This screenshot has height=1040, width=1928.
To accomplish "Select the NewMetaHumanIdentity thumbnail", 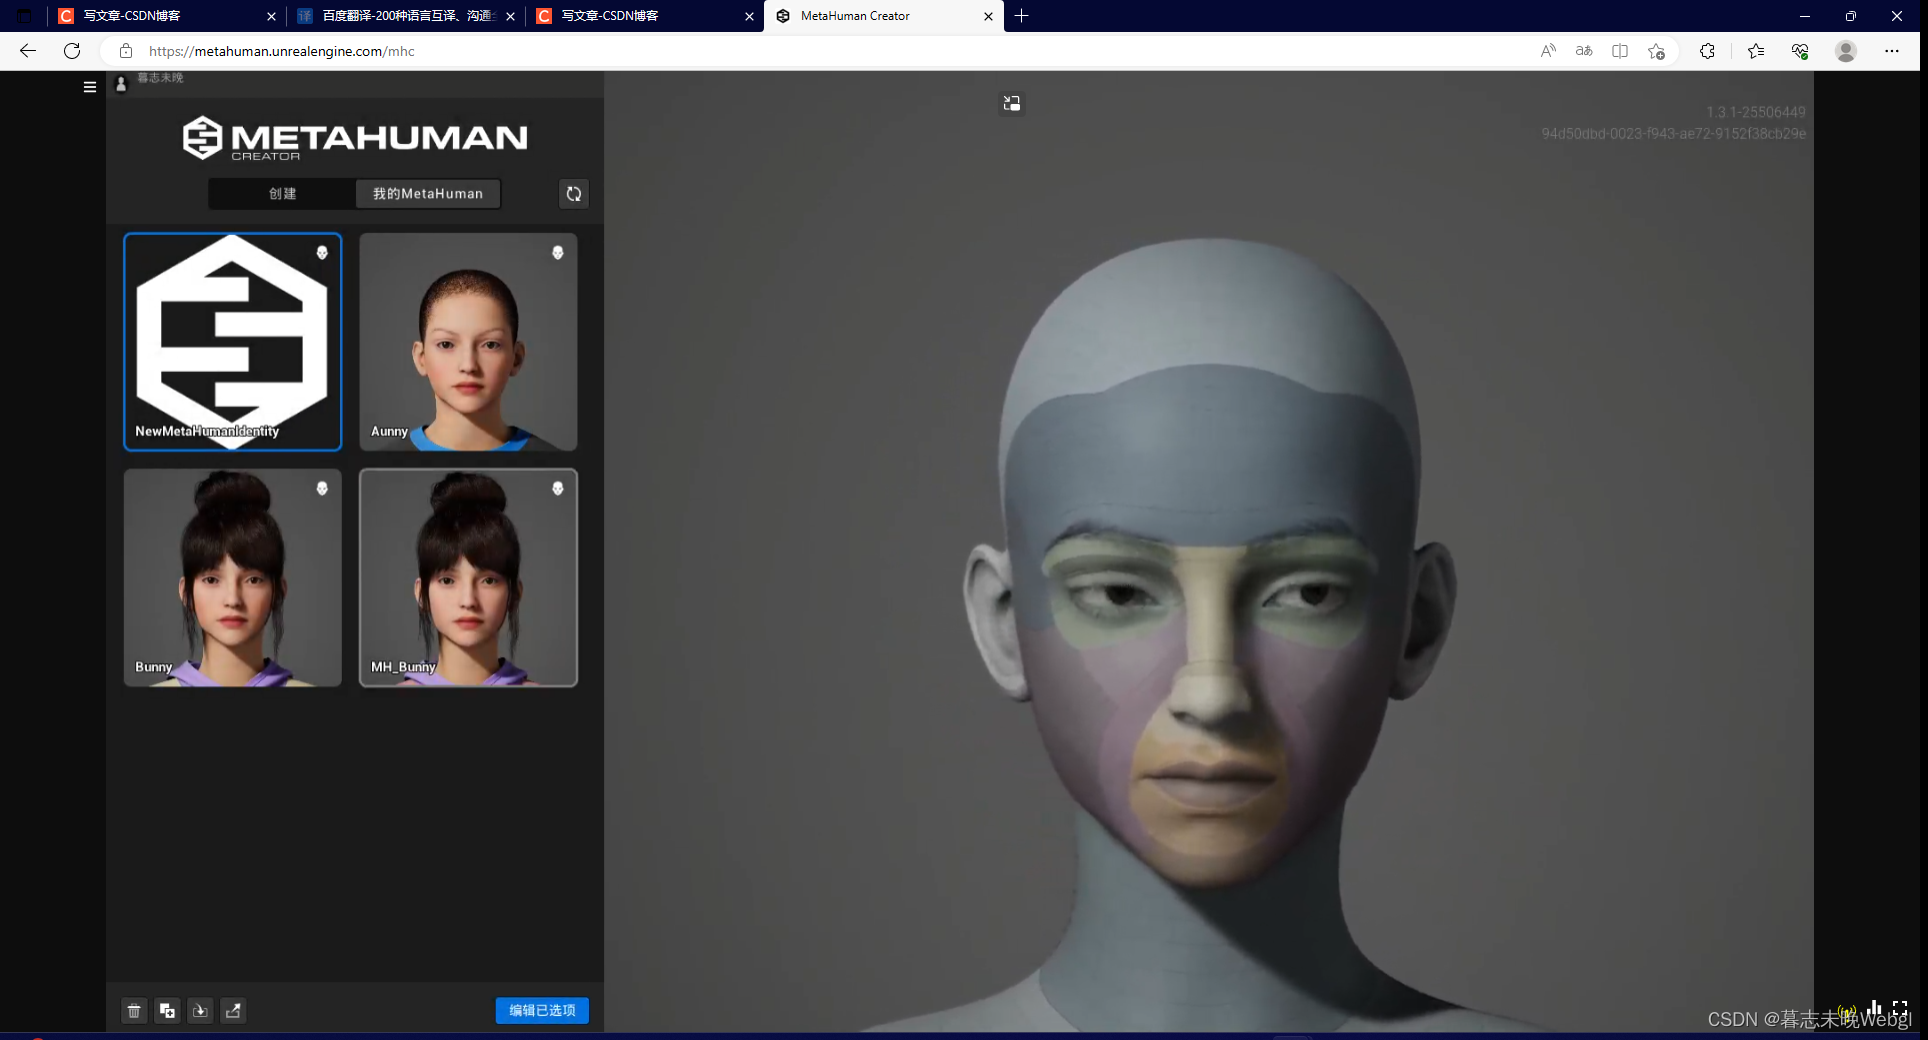I will (233, 342).
